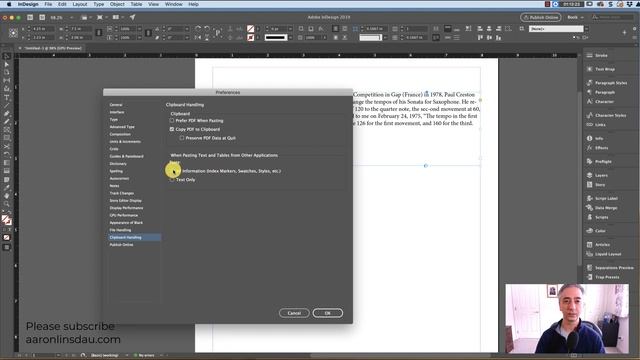Click the X position input field

coord(43,29)
